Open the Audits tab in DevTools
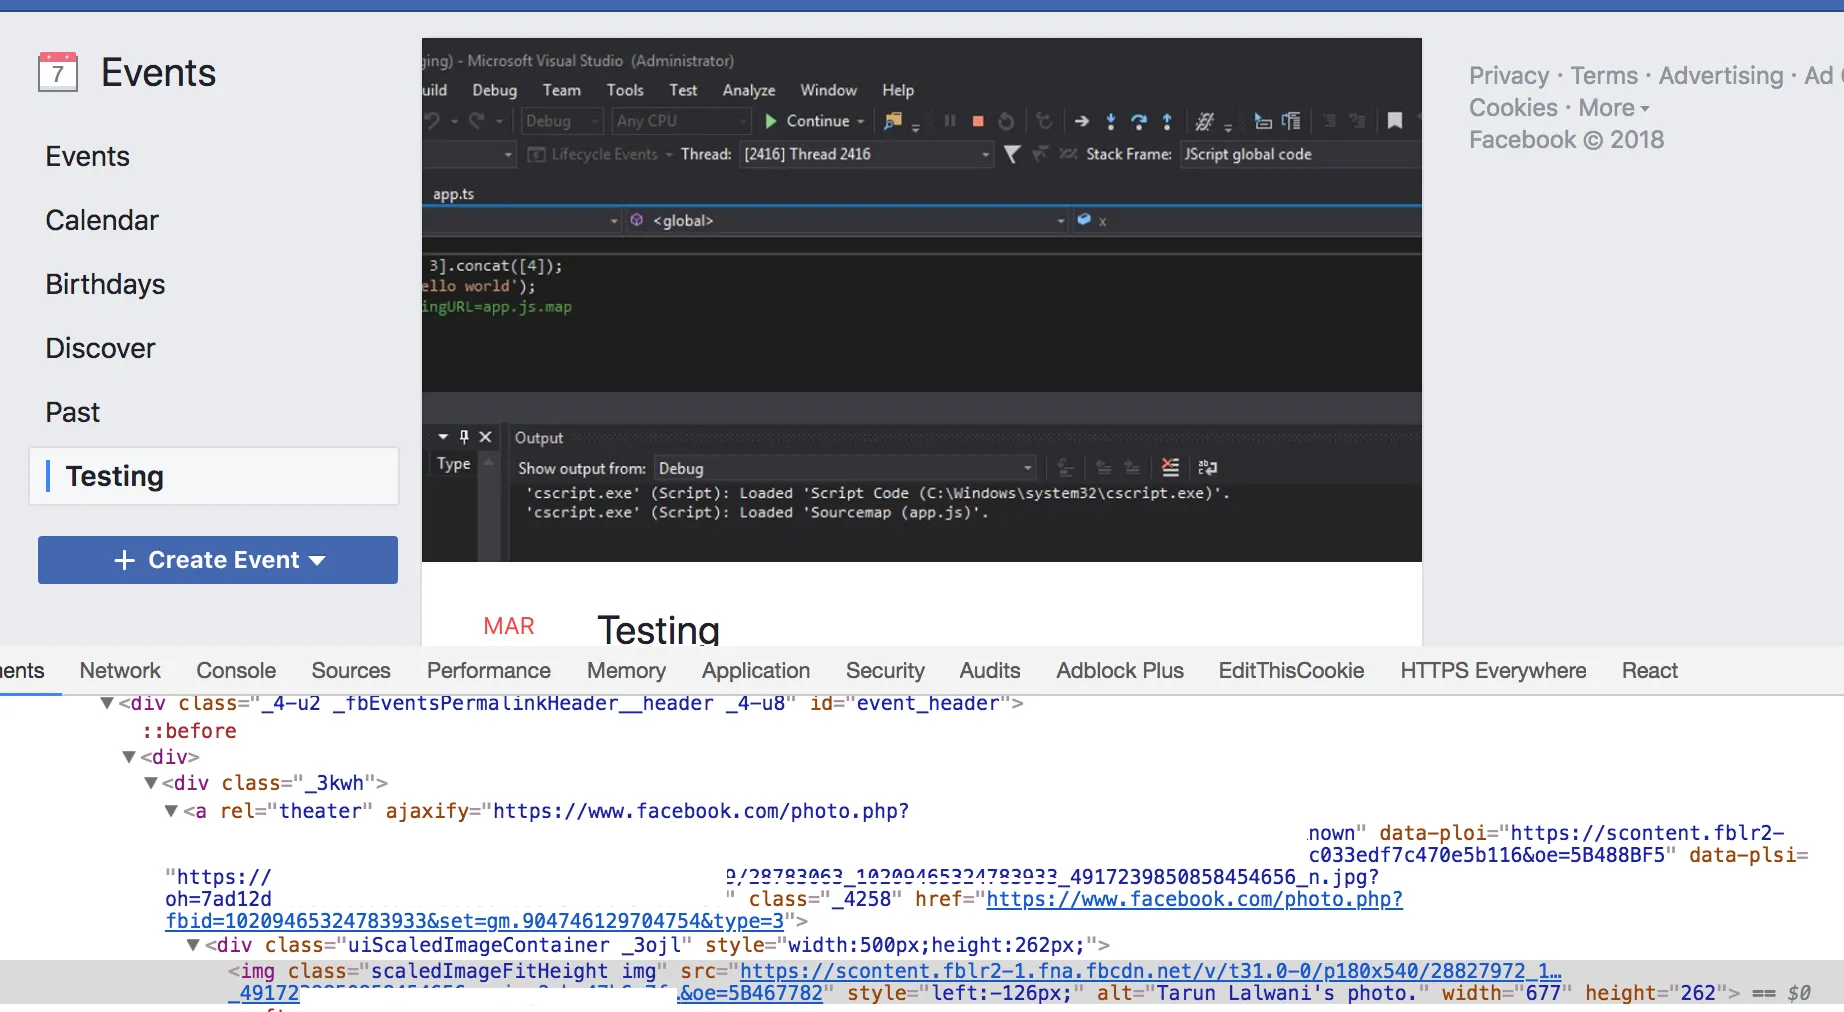Image resolution: width=1844 pixels, height=1012 pixels. coord(990,671)
